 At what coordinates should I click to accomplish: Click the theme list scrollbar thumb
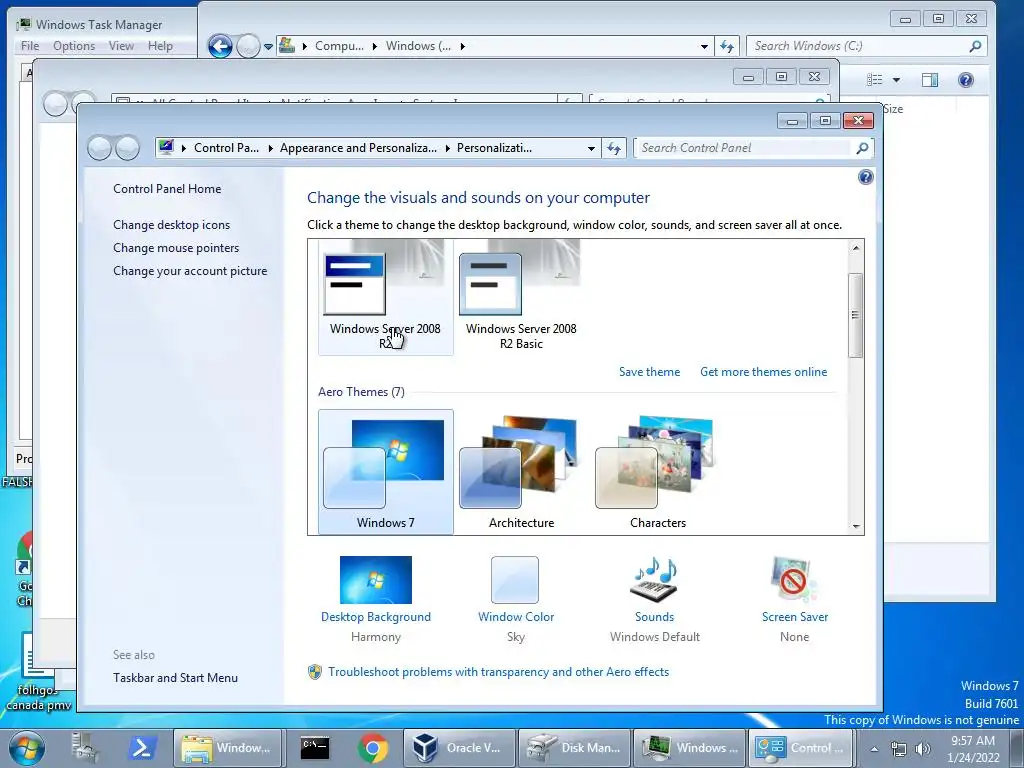[x=856, y=315]
